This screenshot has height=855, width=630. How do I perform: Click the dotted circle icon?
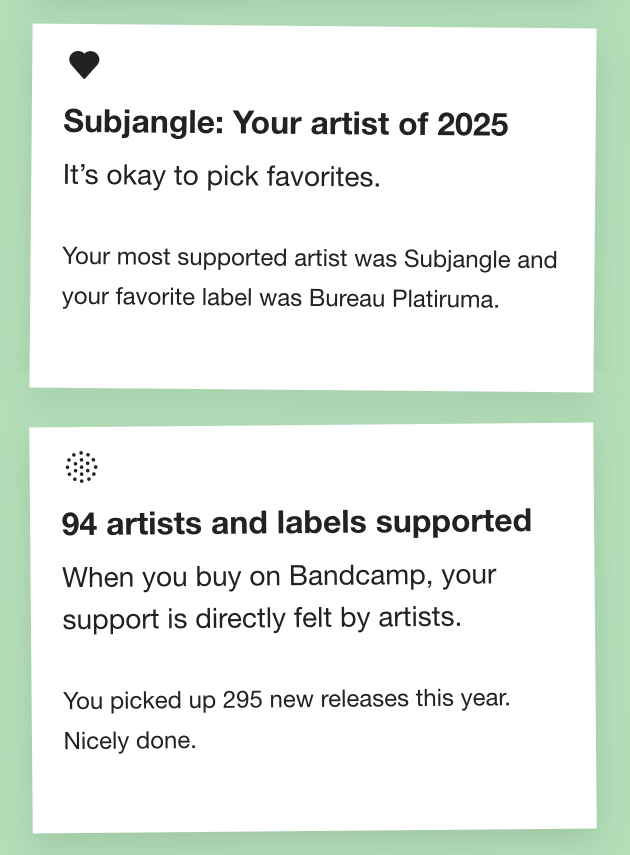tap(80, 466)
